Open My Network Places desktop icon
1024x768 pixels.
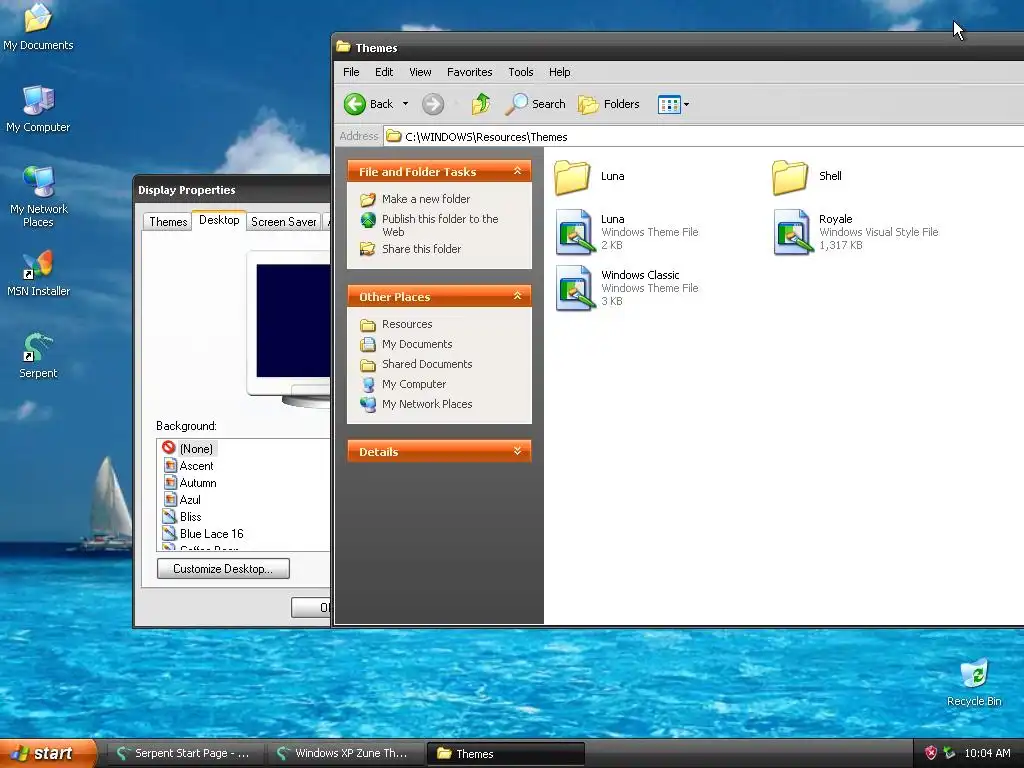point(39,197)
